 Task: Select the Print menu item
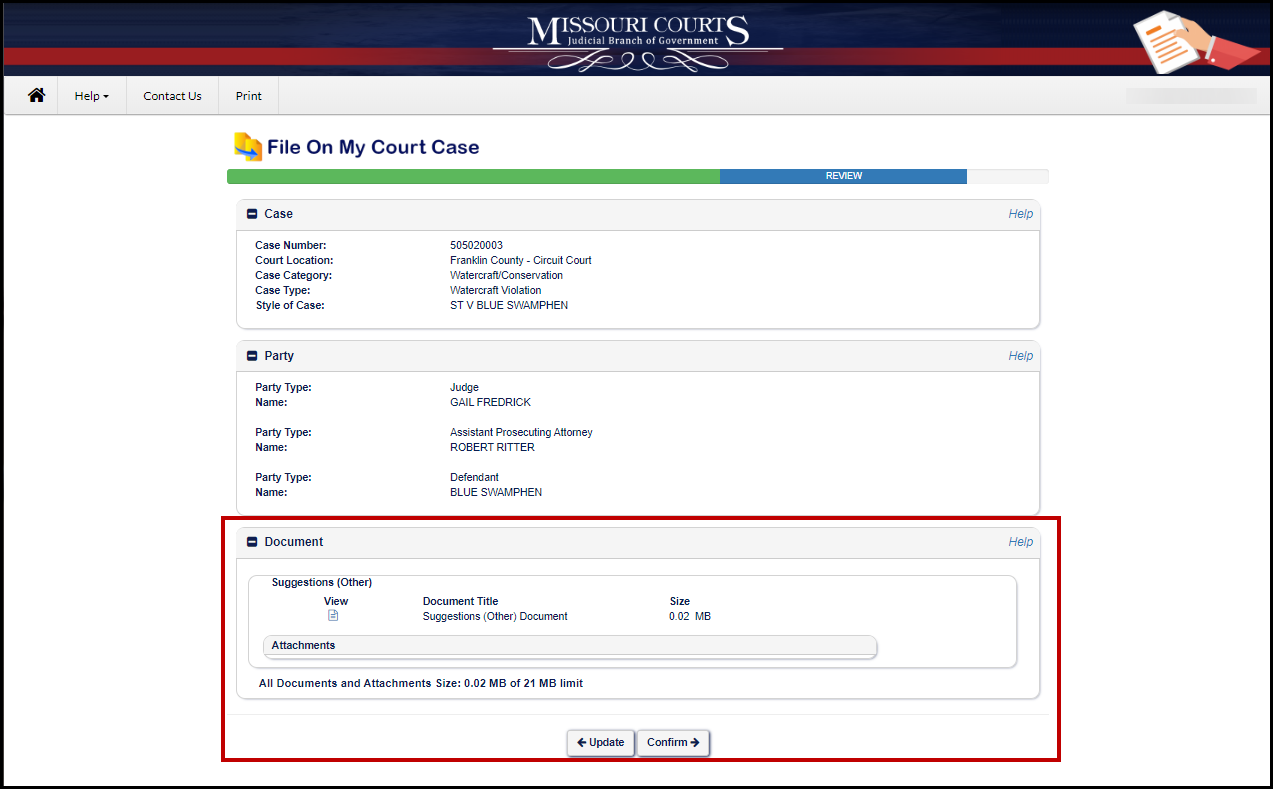(x=248, y=96)
